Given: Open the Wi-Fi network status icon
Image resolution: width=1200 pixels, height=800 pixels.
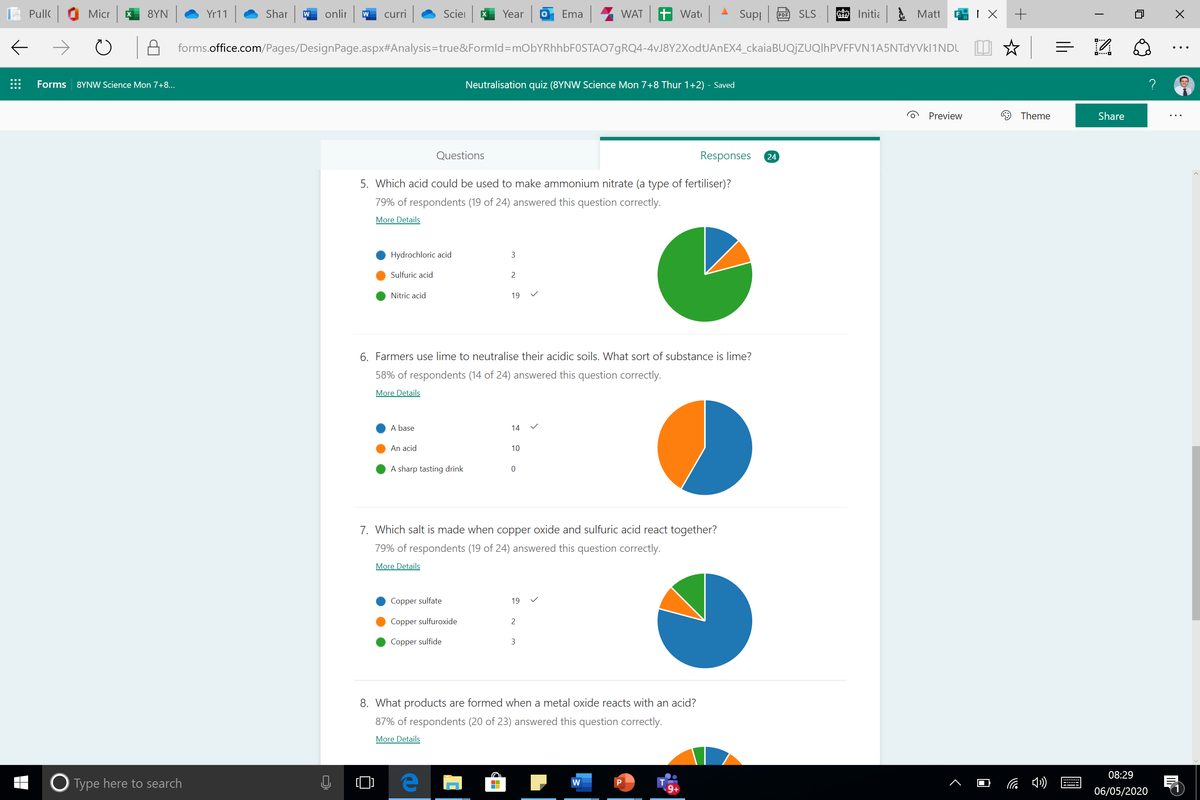Looking at the screenshot, I should (1011, 783).
